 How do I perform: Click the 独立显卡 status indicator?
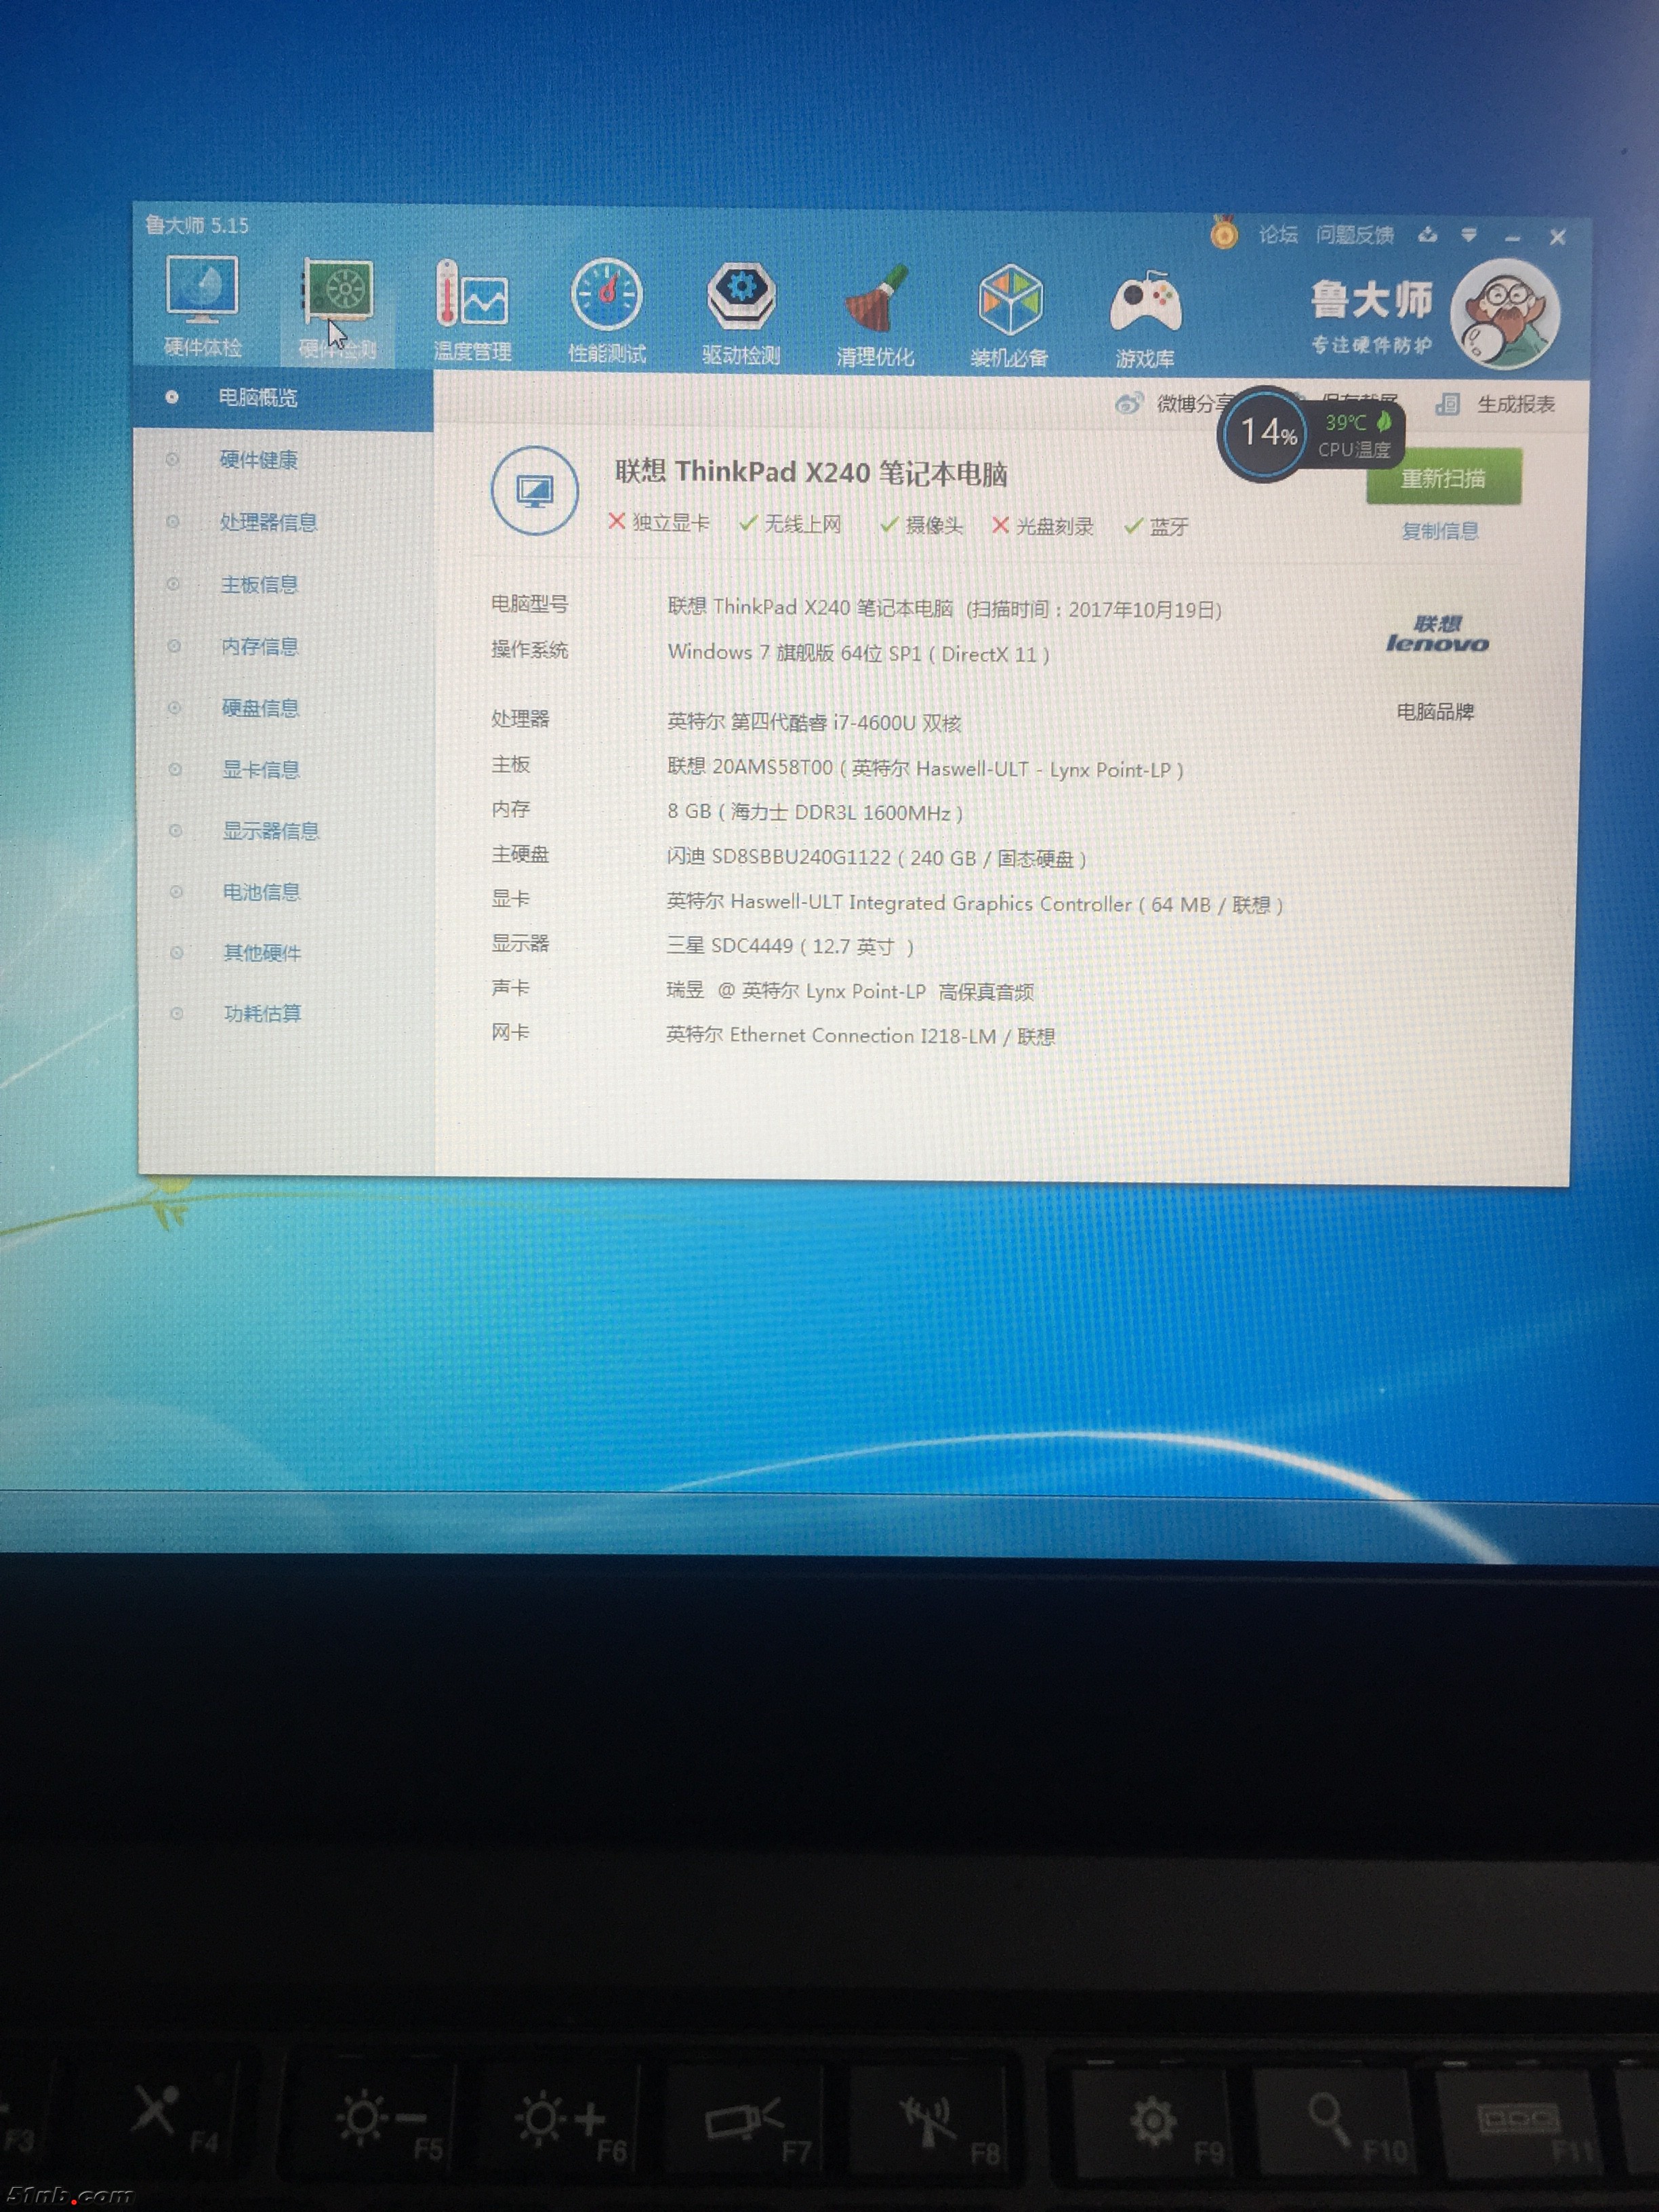658,523
